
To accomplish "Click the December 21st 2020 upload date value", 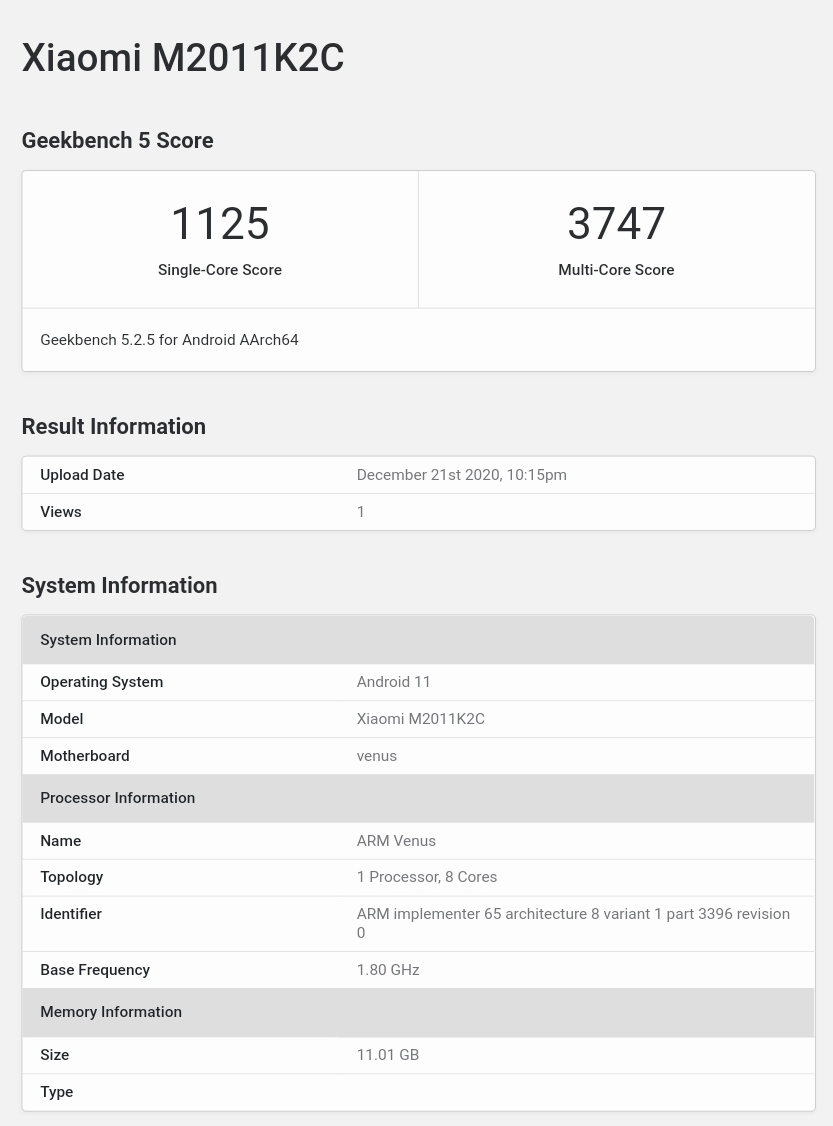I will (461, 475).
